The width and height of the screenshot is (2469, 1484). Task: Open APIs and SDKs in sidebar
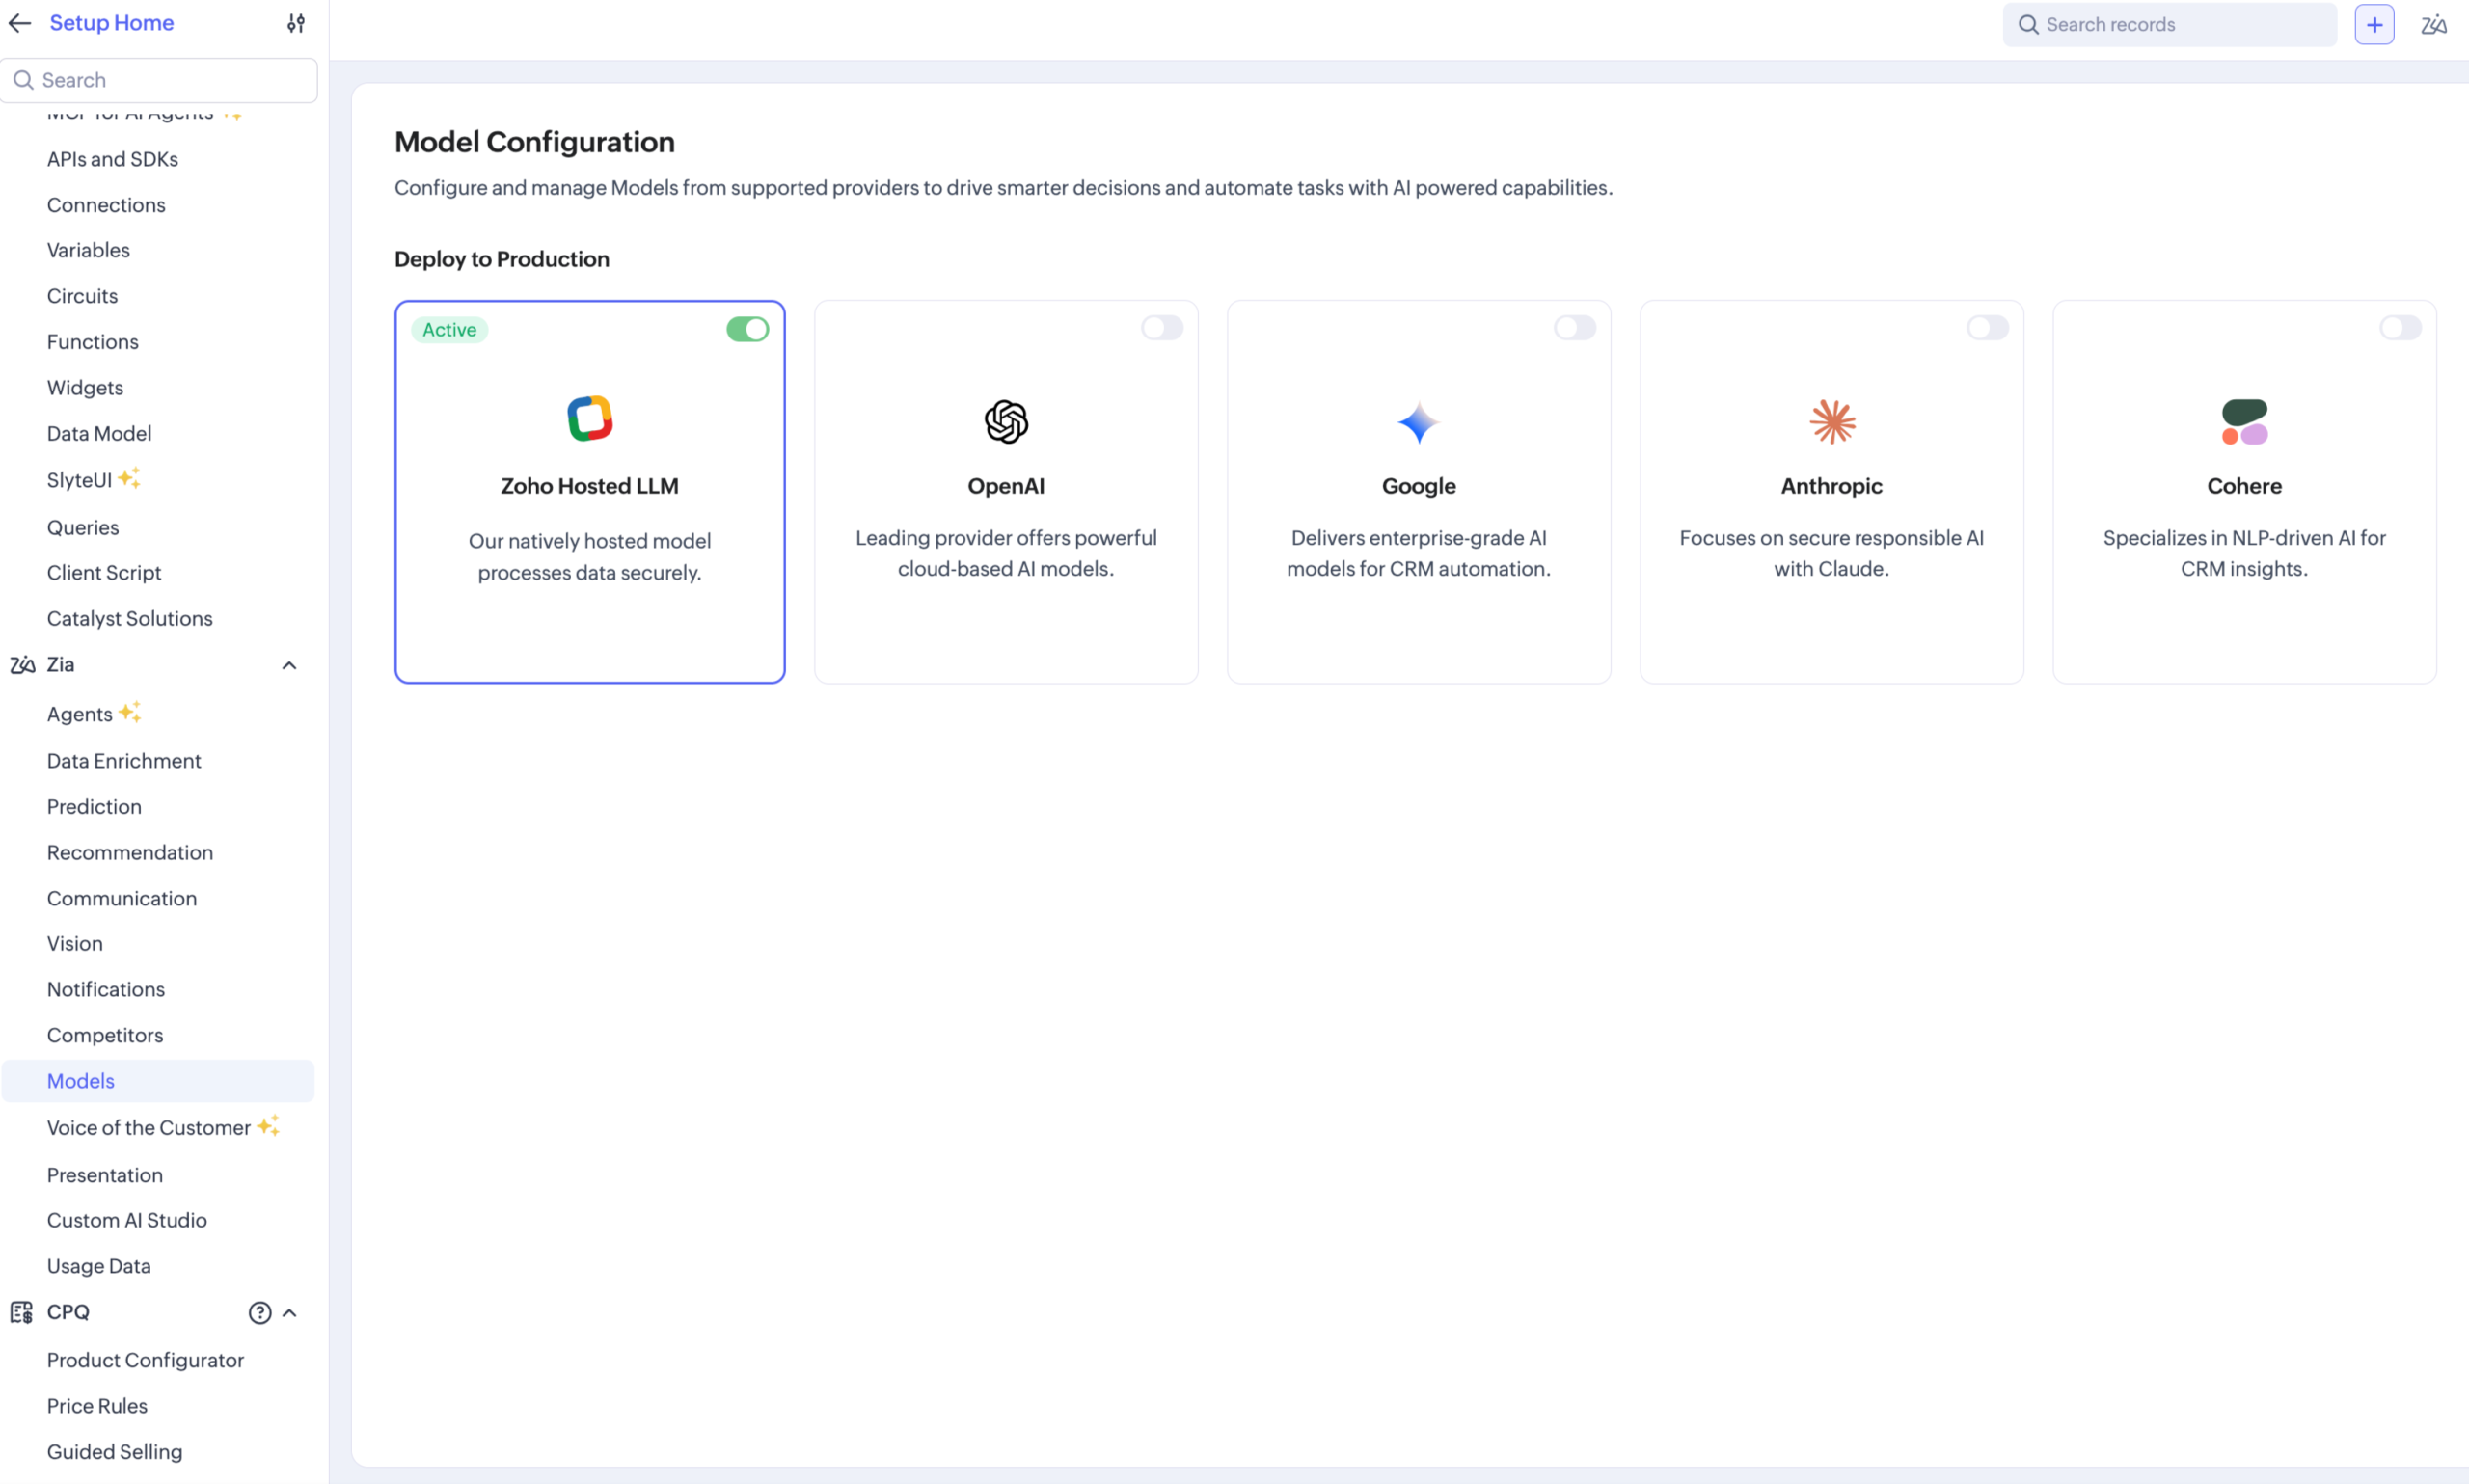coord(112,159)
